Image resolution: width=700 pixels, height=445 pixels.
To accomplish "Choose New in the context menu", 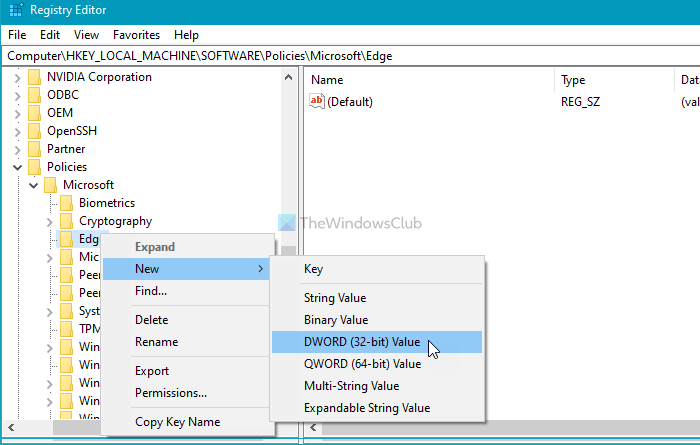I will pyautogui.click(x=186, y=269).
